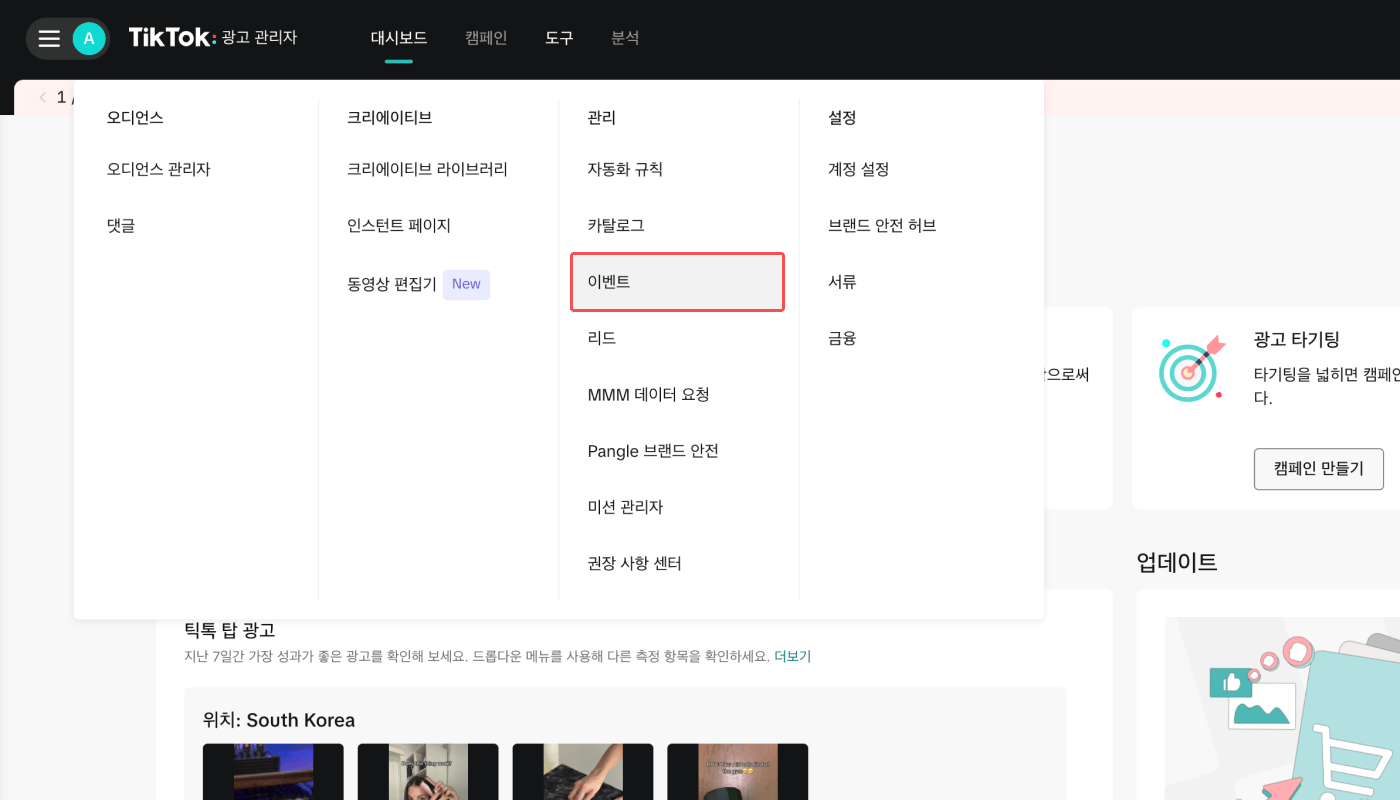
Task: Click the teal account avatar A
Action: pyautogui.click(x=89, y=39)
